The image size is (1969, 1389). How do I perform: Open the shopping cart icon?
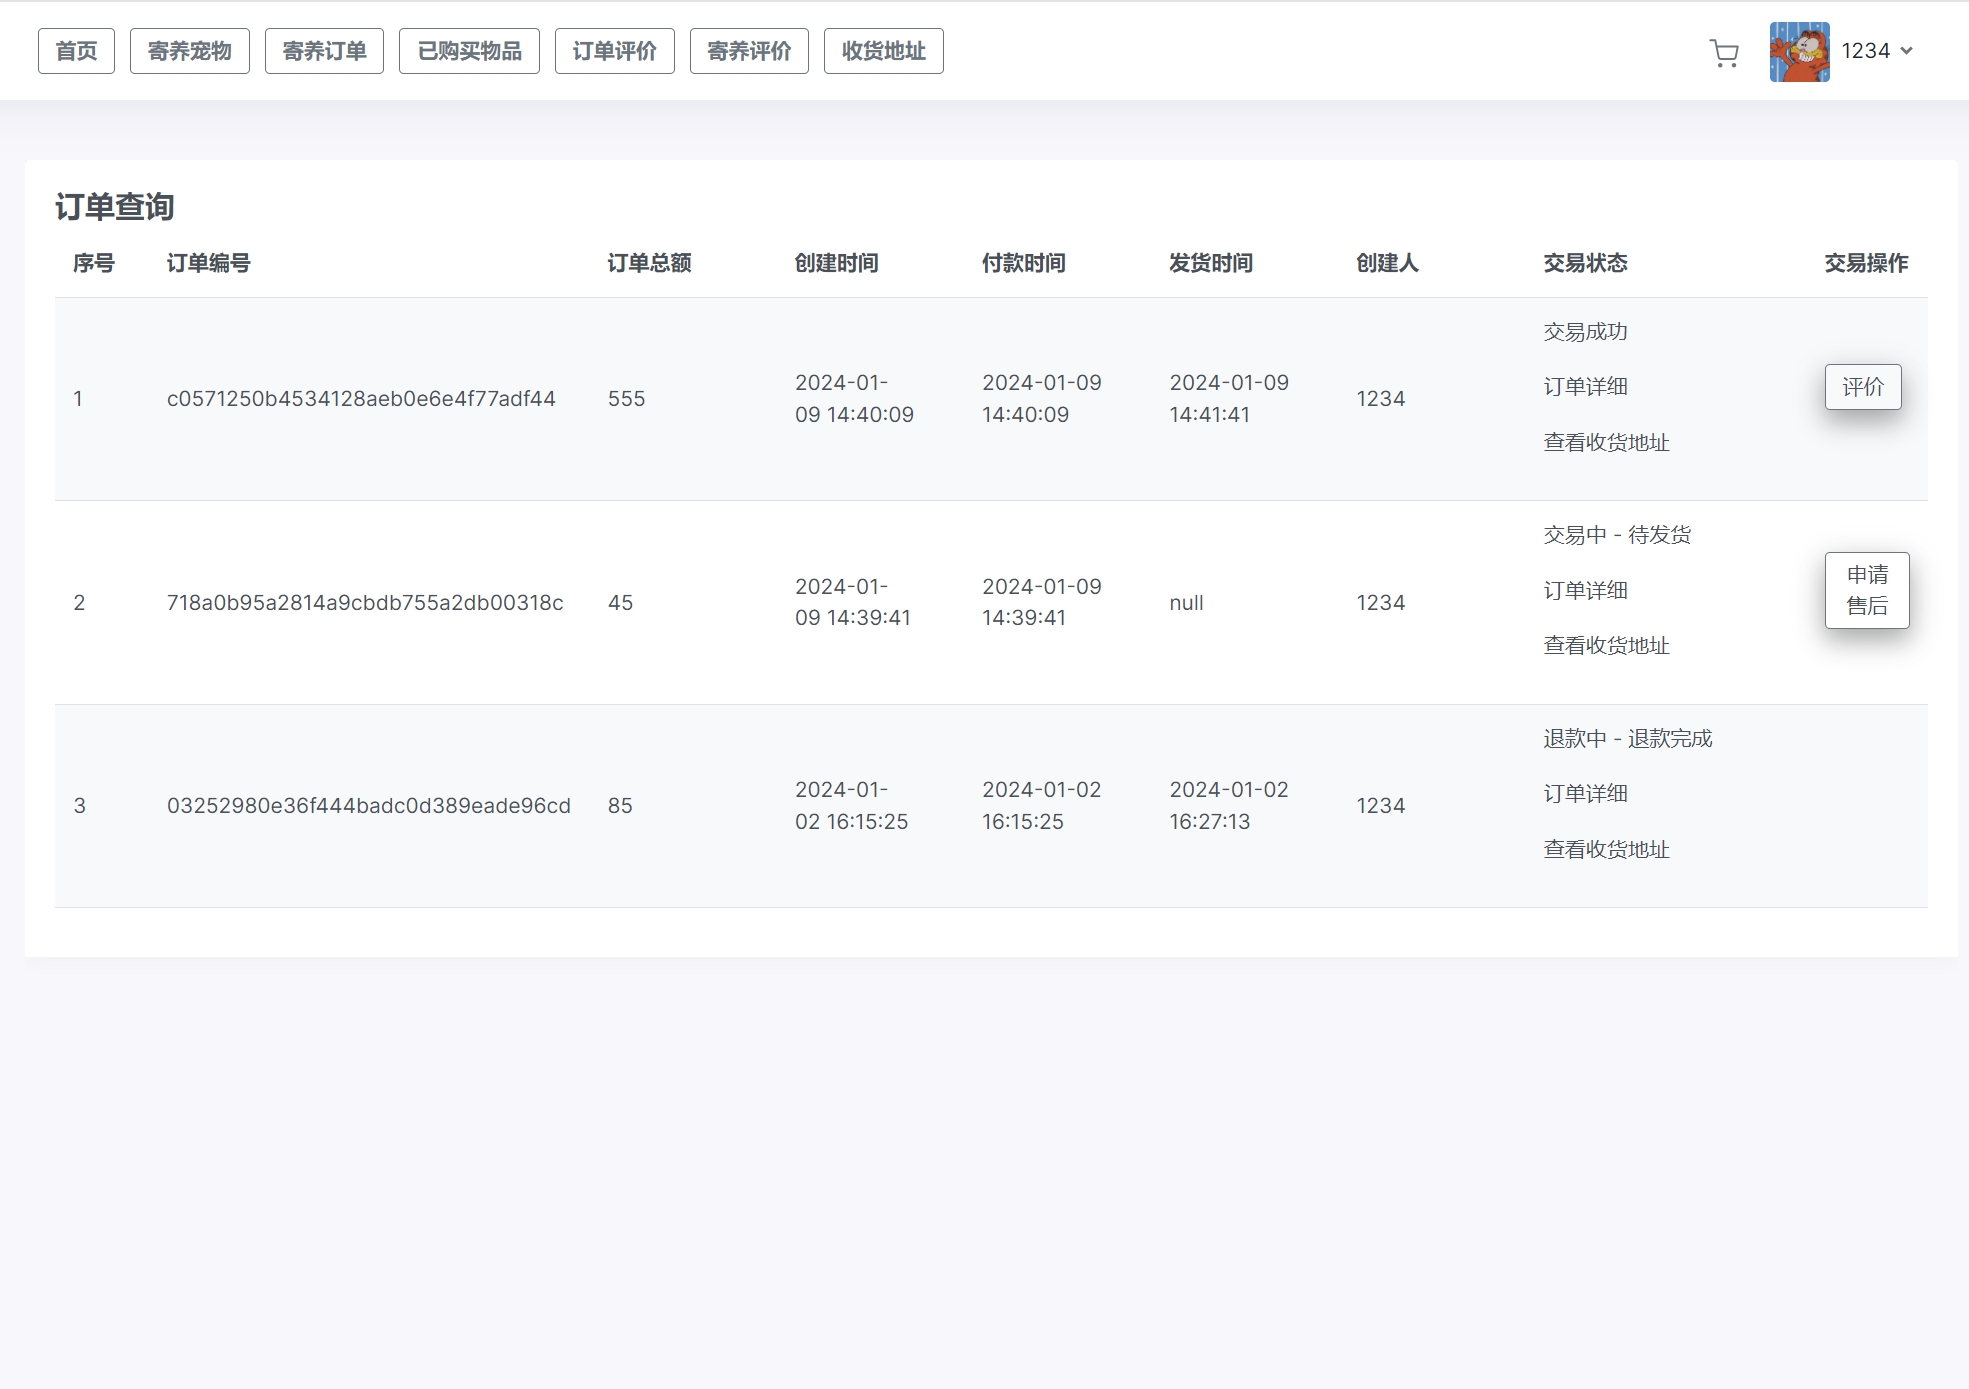[1724, 53]
